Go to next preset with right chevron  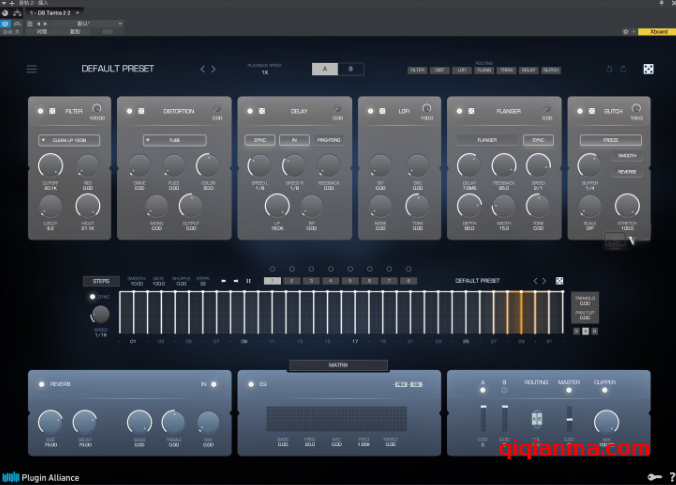click(x=213, y=69)
